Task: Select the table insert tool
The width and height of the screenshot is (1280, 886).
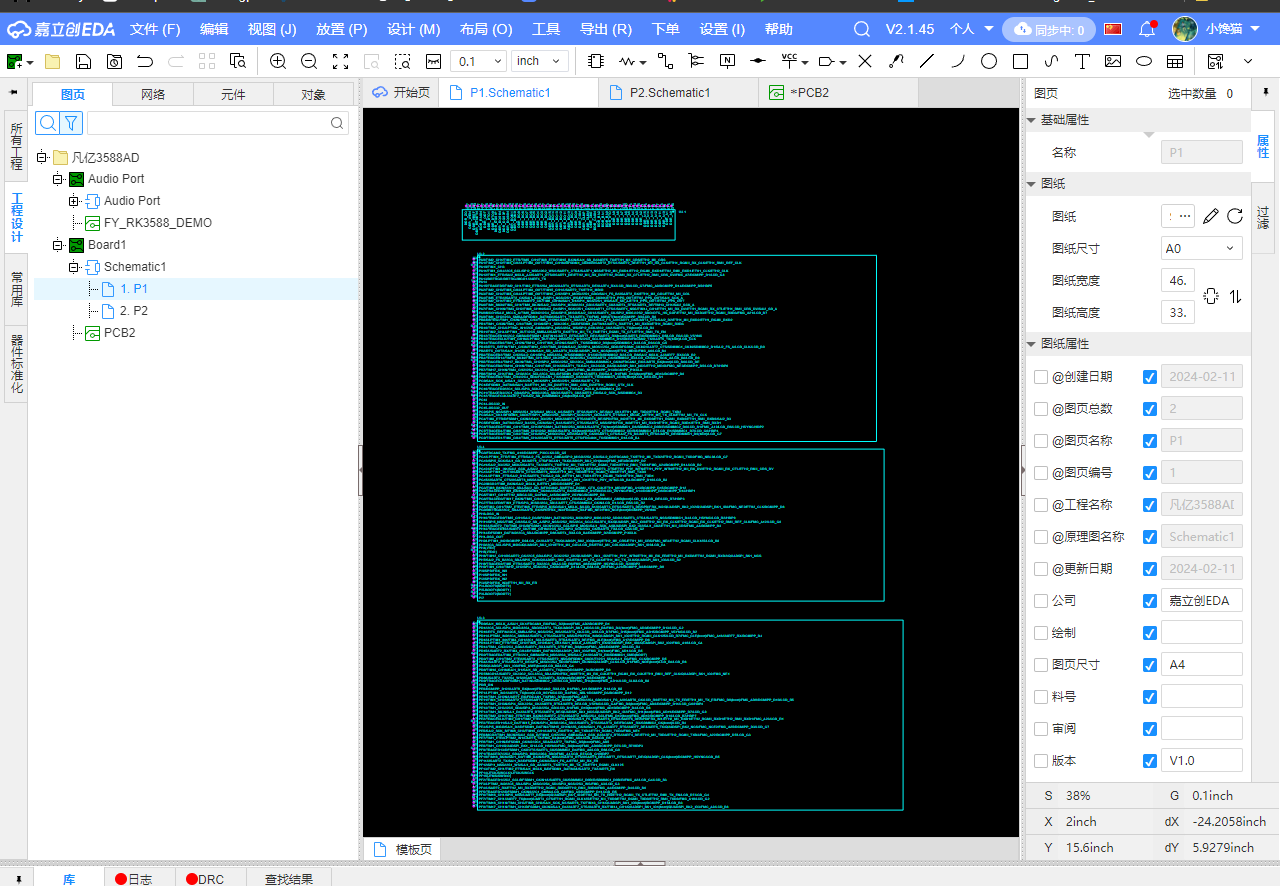Action: coord(1175,61)
